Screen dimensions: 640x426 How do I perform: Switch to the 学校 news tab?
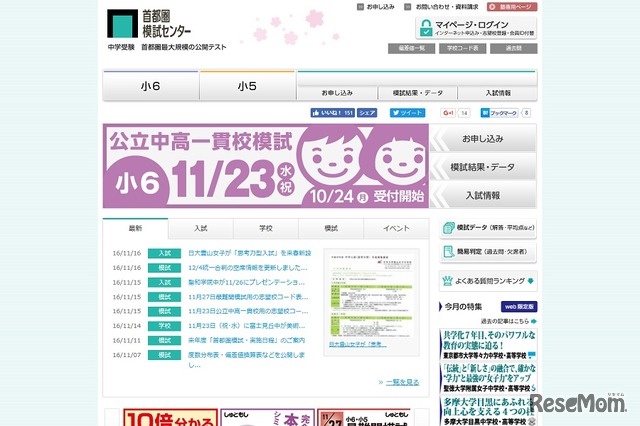[x=266, y=229]
